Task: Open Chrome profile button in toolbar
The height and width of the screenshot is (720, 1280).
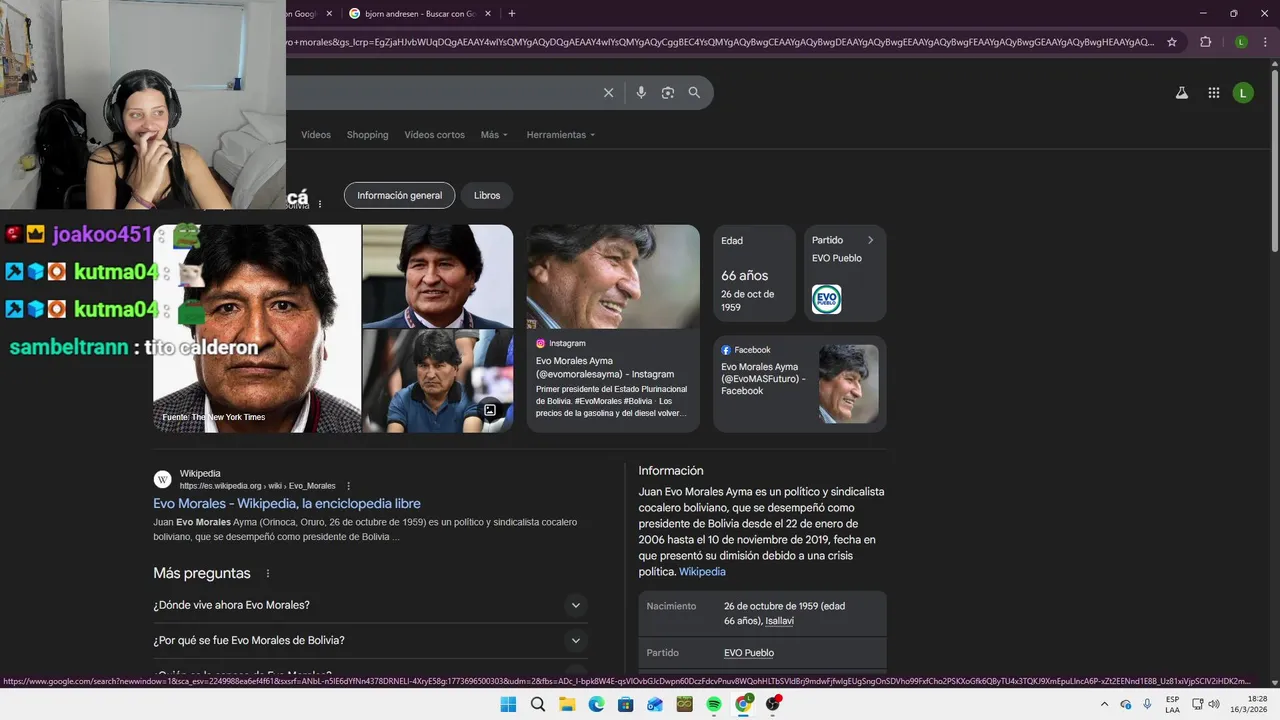Action: 1241,42
